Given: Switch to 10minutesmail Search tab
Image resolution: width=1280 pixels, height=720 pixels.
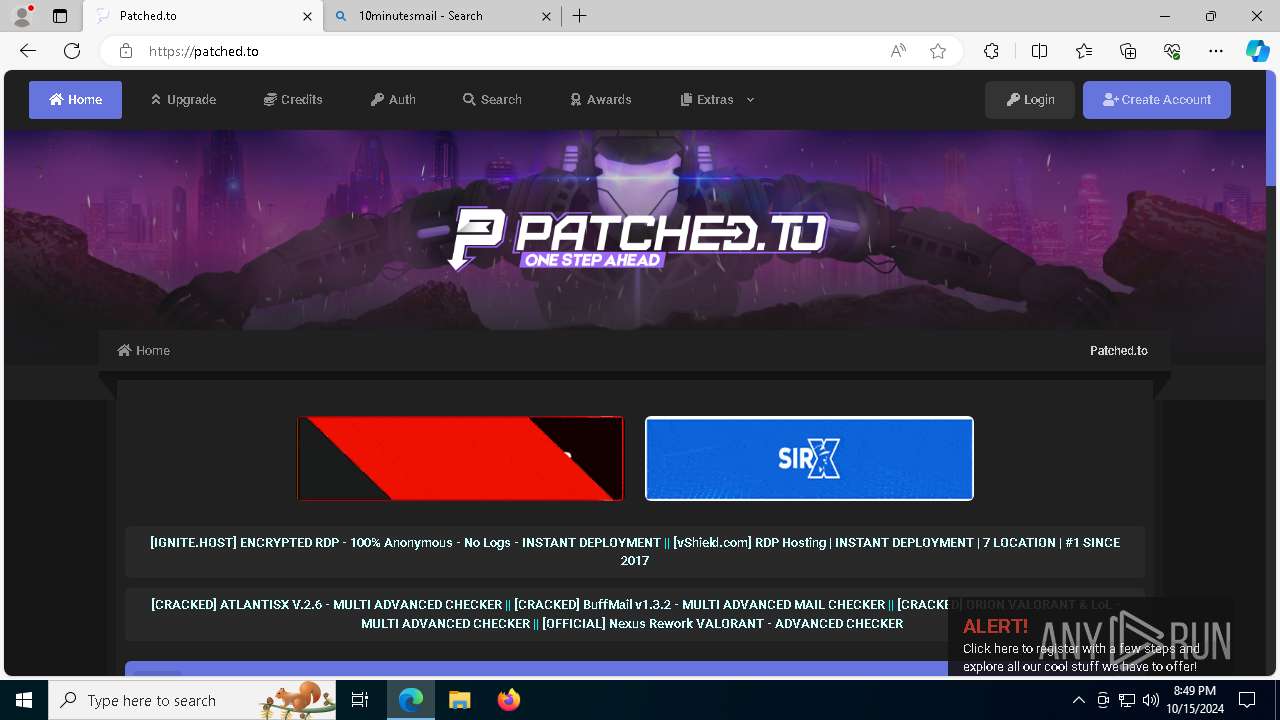Looking at the screenshot, I should tap(441, 16).
